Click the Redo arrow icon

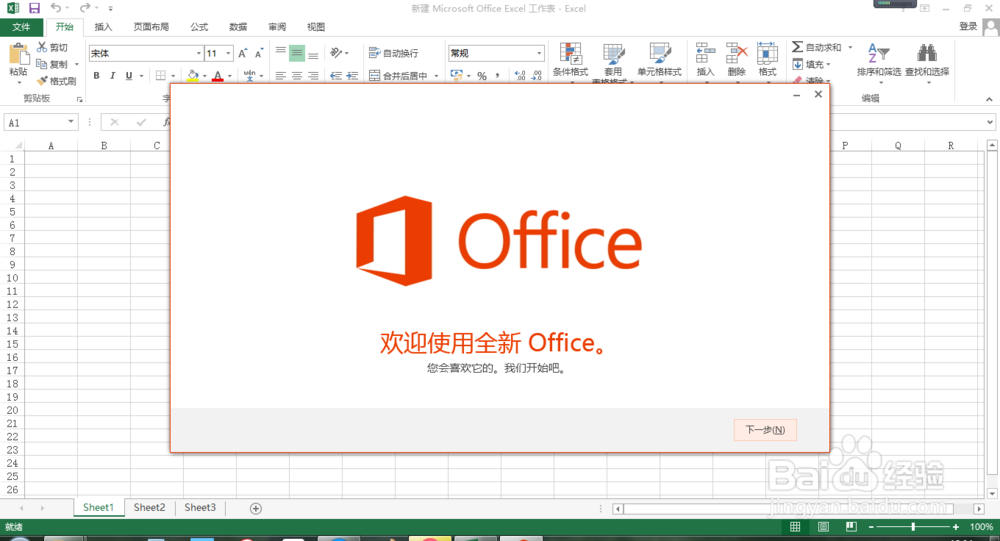[x=85, y=8]
